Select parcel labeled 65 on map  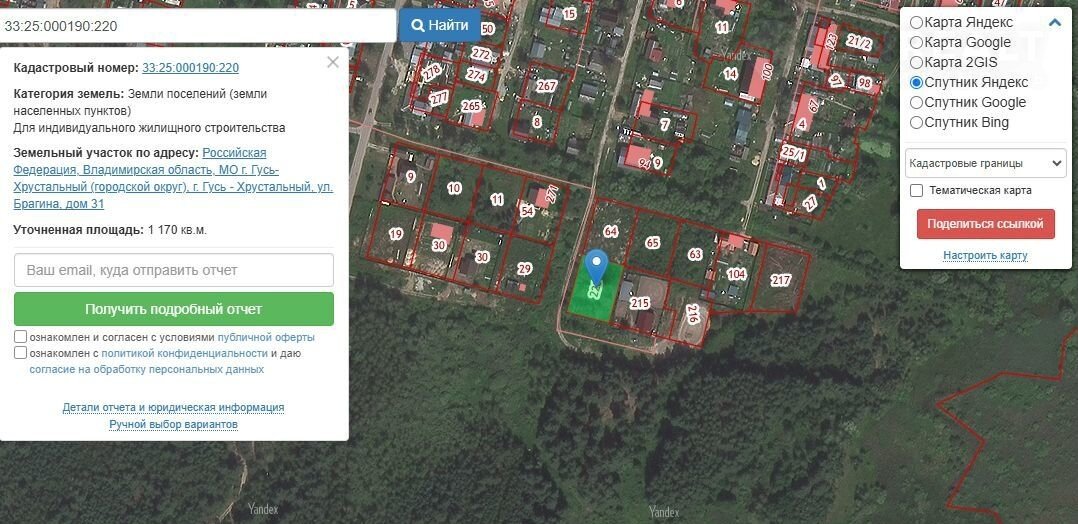pyautogui.click(x=652, y=243)
